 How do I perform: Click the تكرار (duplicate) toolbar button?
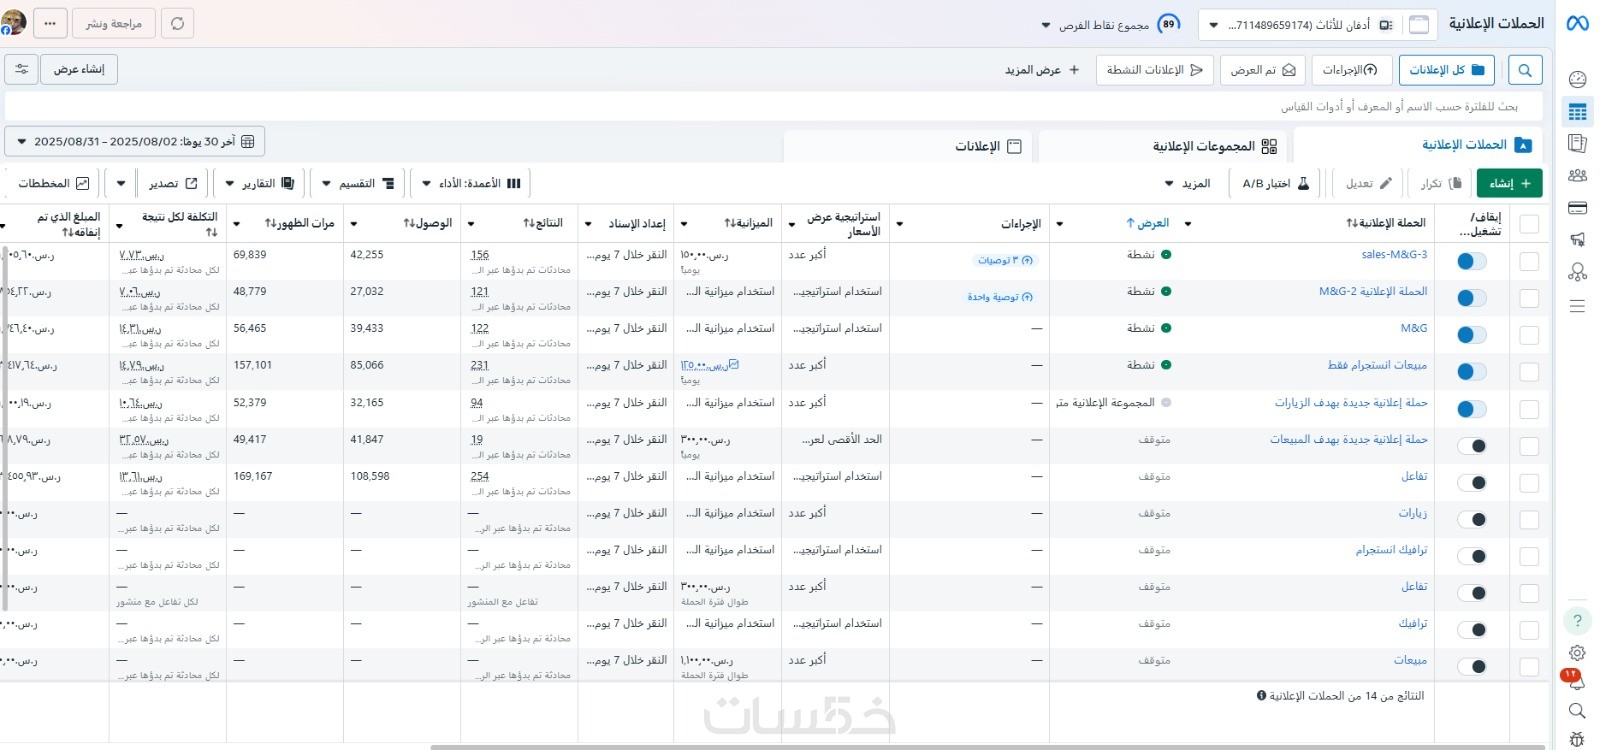(x=1441, y=183)
